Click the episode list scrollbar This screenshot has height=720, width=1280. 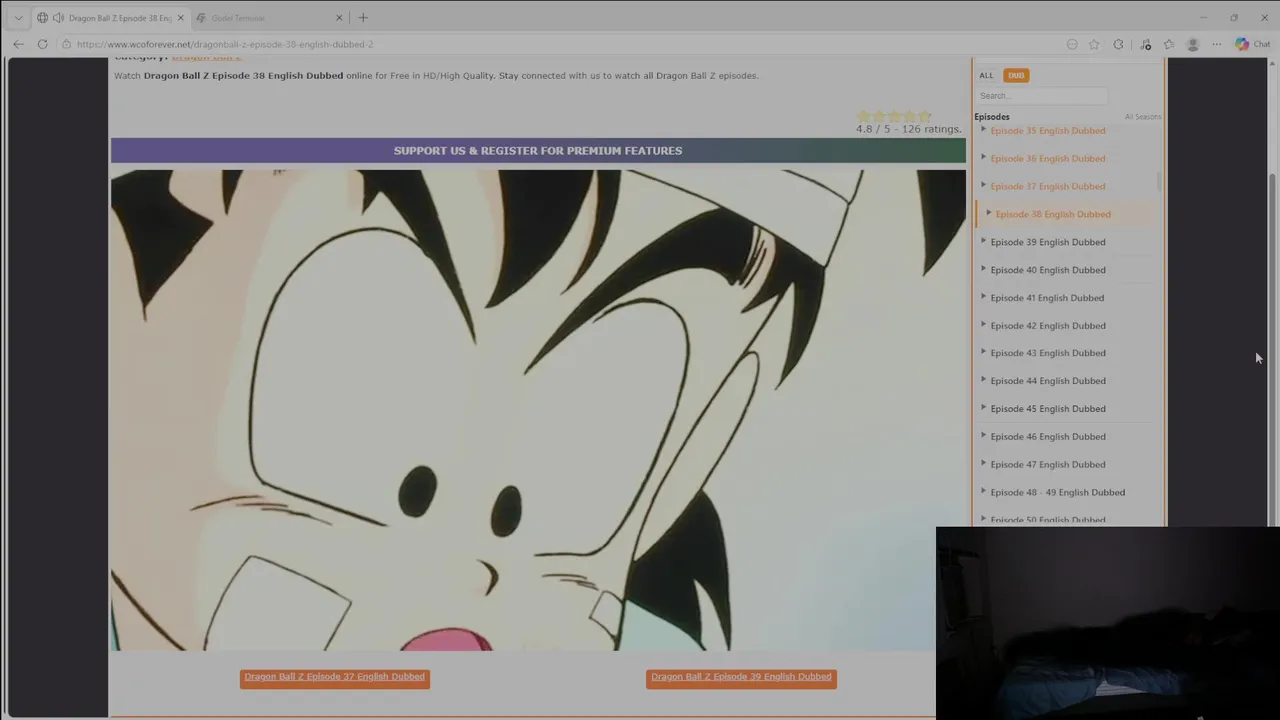tap(1159, 184)
